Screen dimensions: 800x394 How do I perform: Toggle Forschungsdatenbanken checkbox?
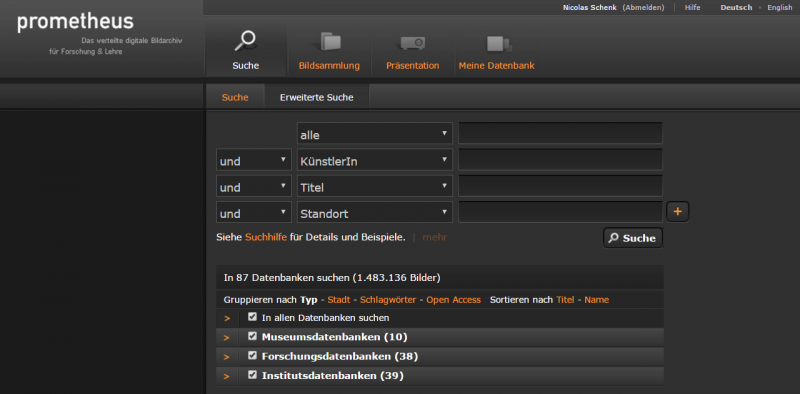(252, 356)
